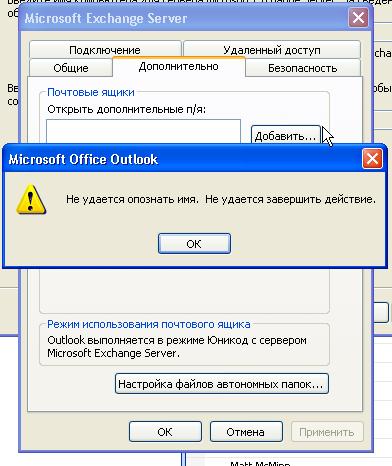Click the Режим использования почтового ящика label

(149, 324)
